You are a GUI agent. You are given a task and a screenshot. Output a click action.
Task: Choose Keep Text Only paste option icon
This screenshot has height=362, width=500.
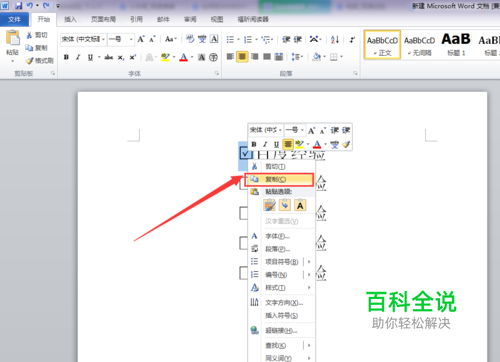tap(300, 205)
